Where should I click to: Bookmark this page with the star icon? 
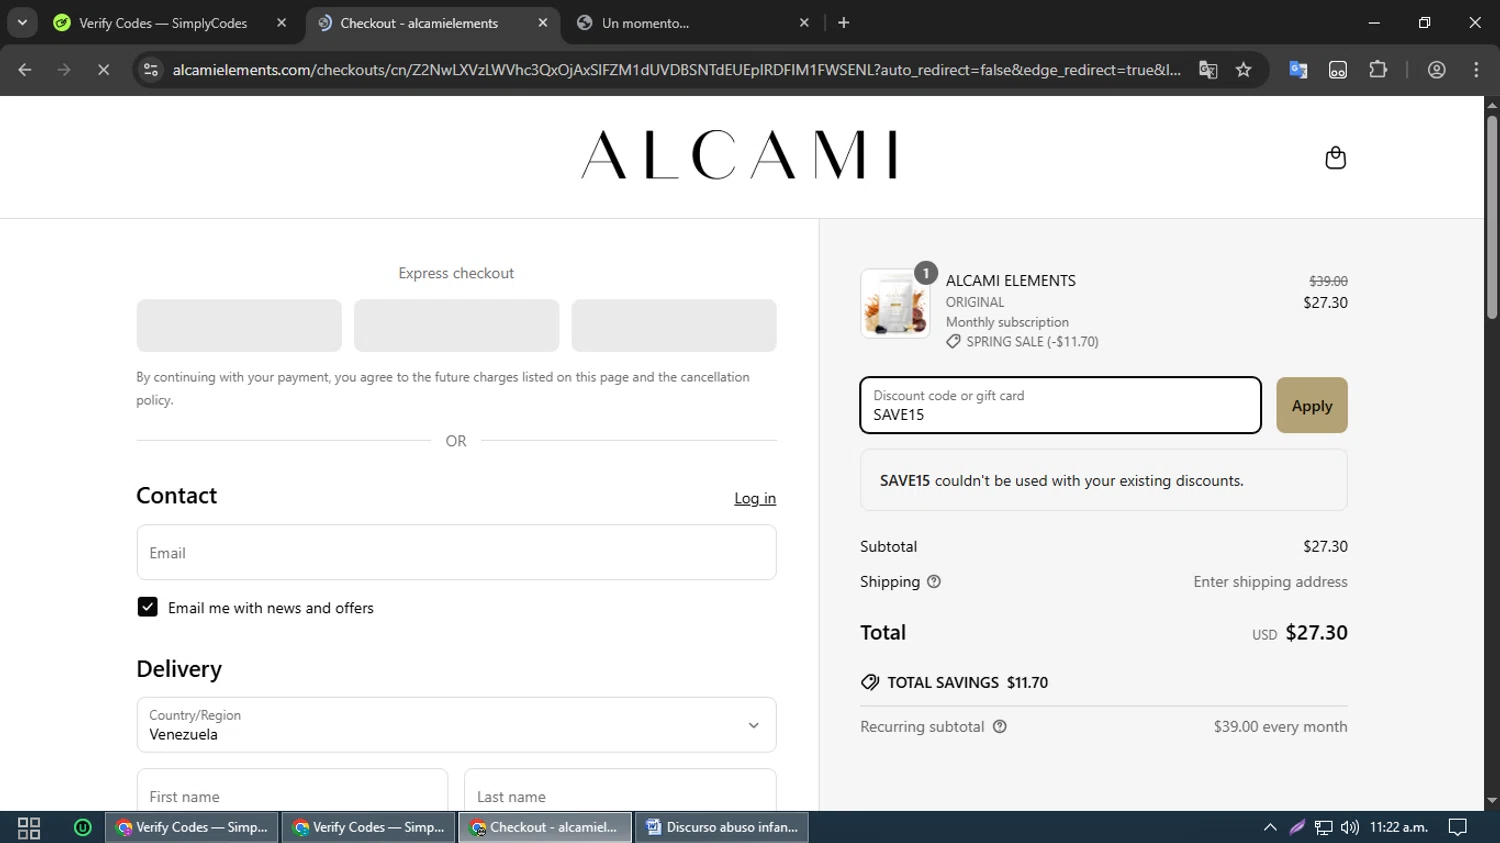click(1243, 70)
